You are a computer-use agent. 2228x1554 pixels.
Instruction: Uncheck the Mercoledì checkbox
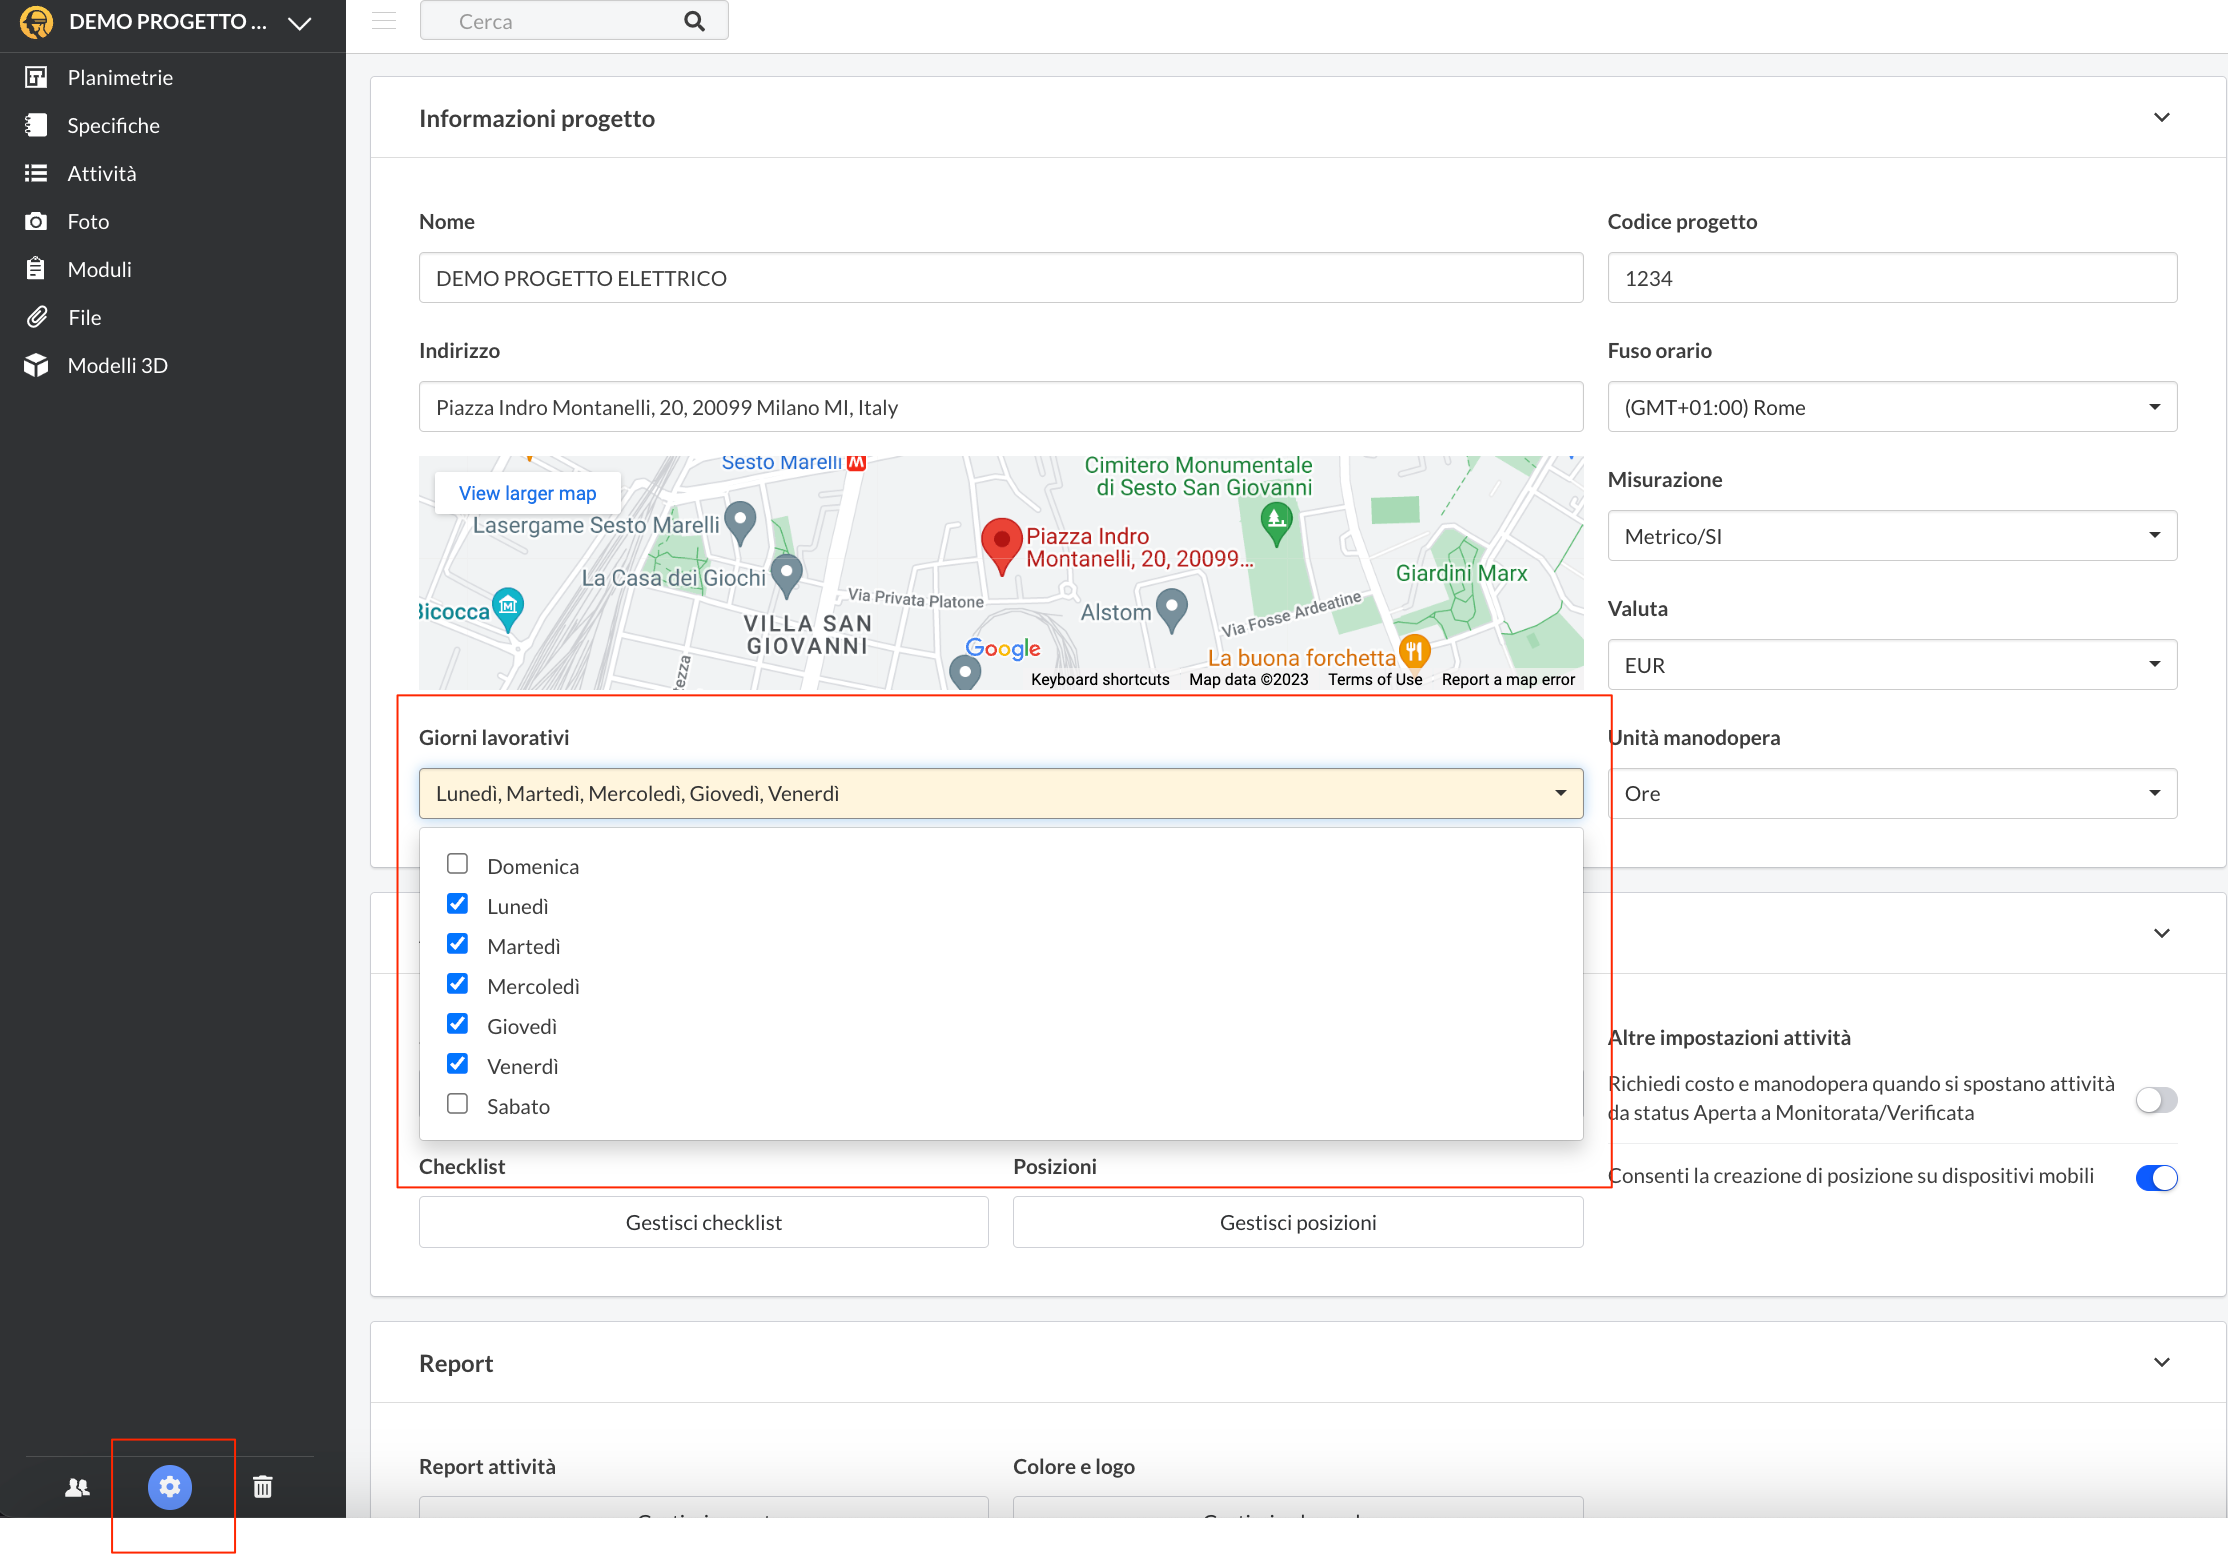pyautogui.click(x=457, y=984)
